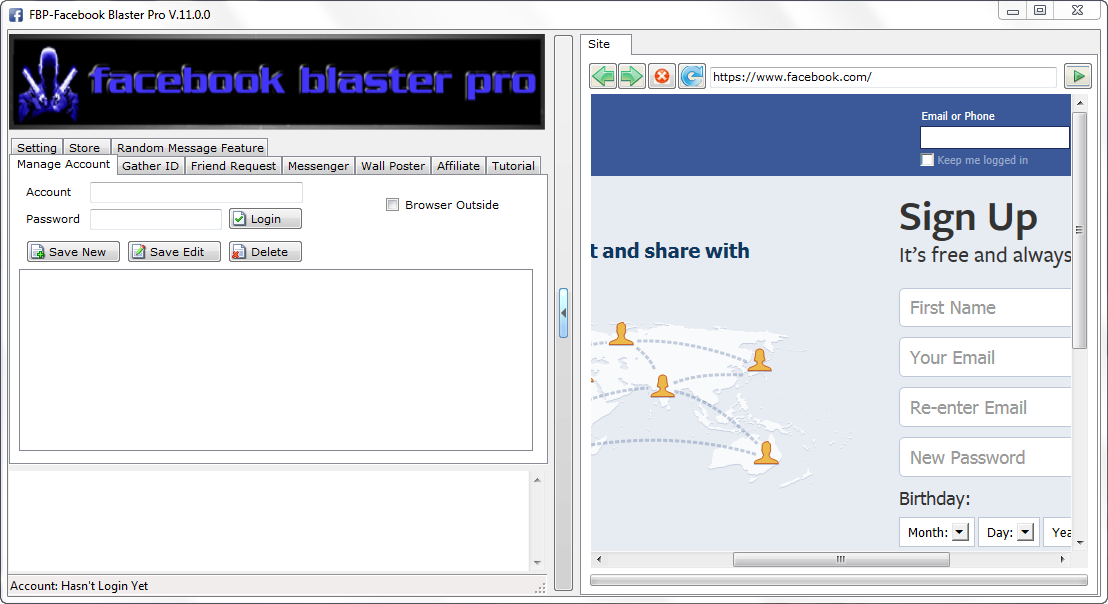Click the page loading progress bar
This screenshot has height=604, width=1108.
coord(839,581)
